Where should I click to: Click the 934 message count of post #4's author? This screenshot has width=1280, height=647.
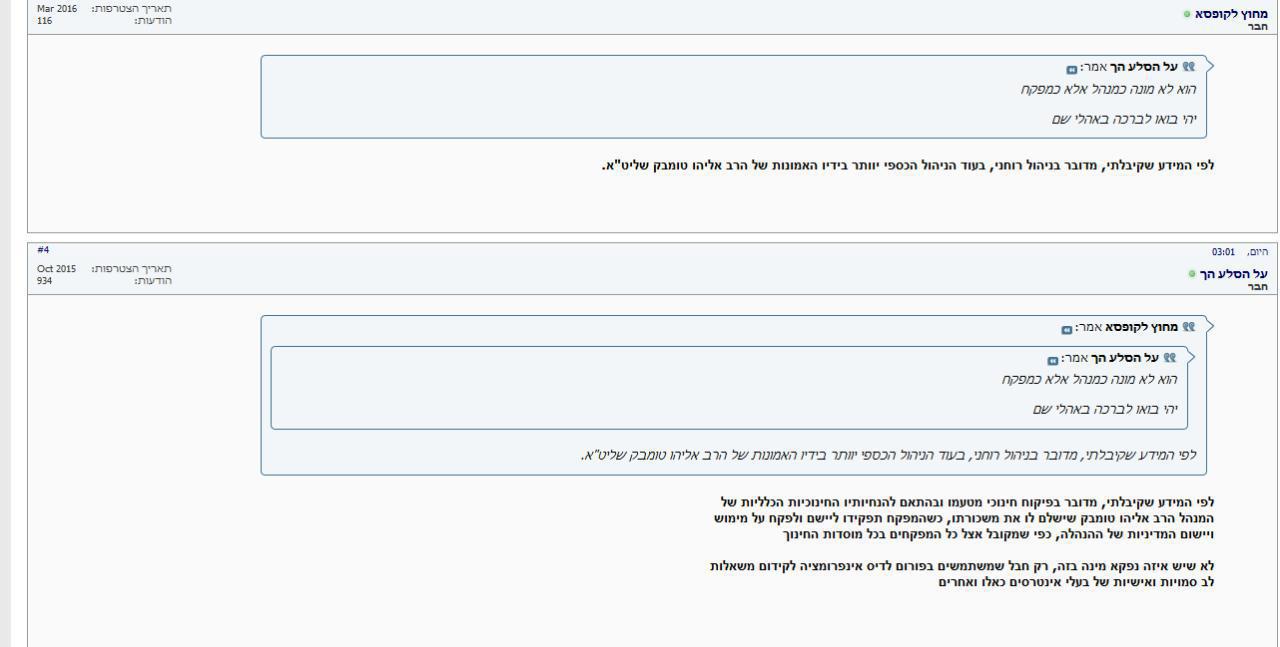(45, 281)
